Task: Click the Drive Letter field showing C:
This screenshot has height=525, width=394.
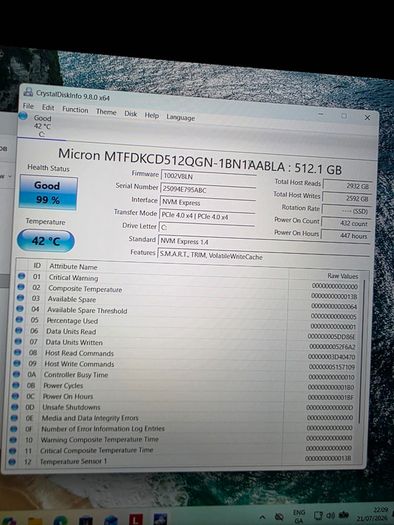Action: coord(207,228)
